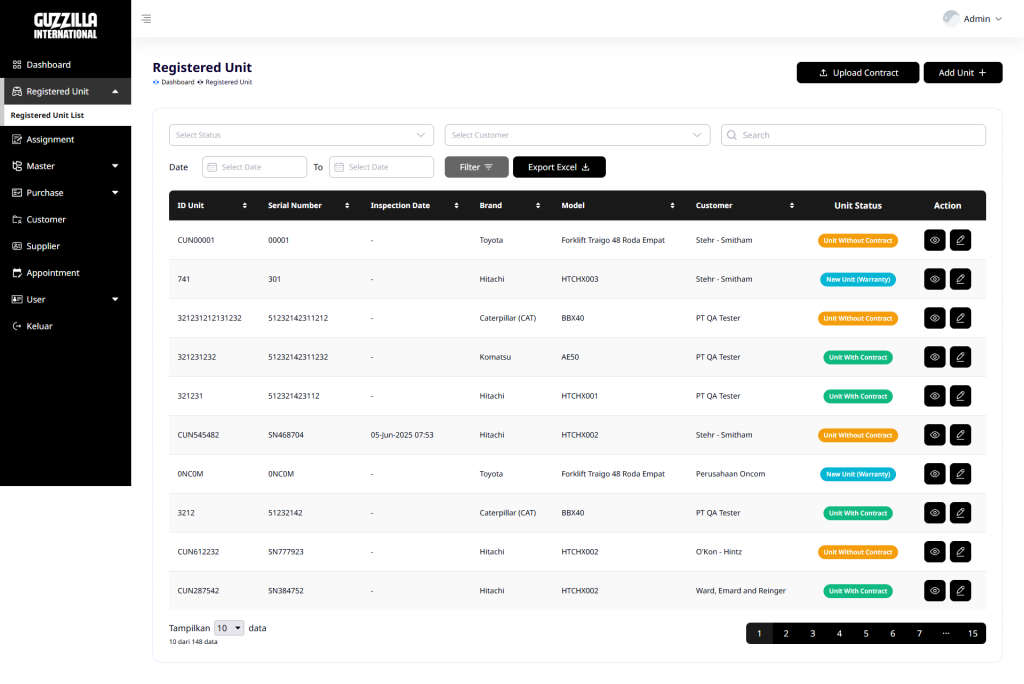Click the Export Excel button

tap(559, 167)
